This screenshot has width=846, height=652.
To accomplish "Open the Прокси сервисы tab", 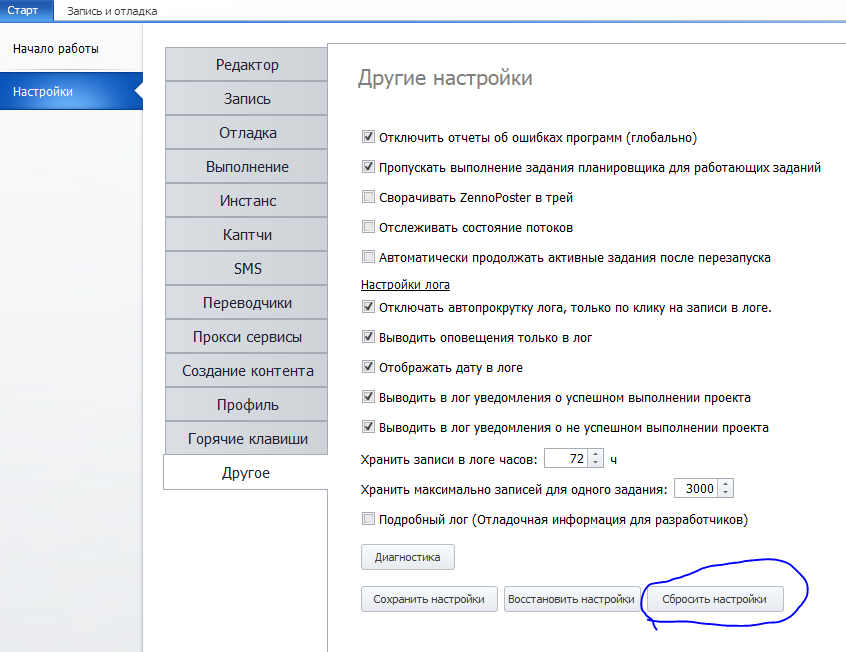I will click(247, 337).
